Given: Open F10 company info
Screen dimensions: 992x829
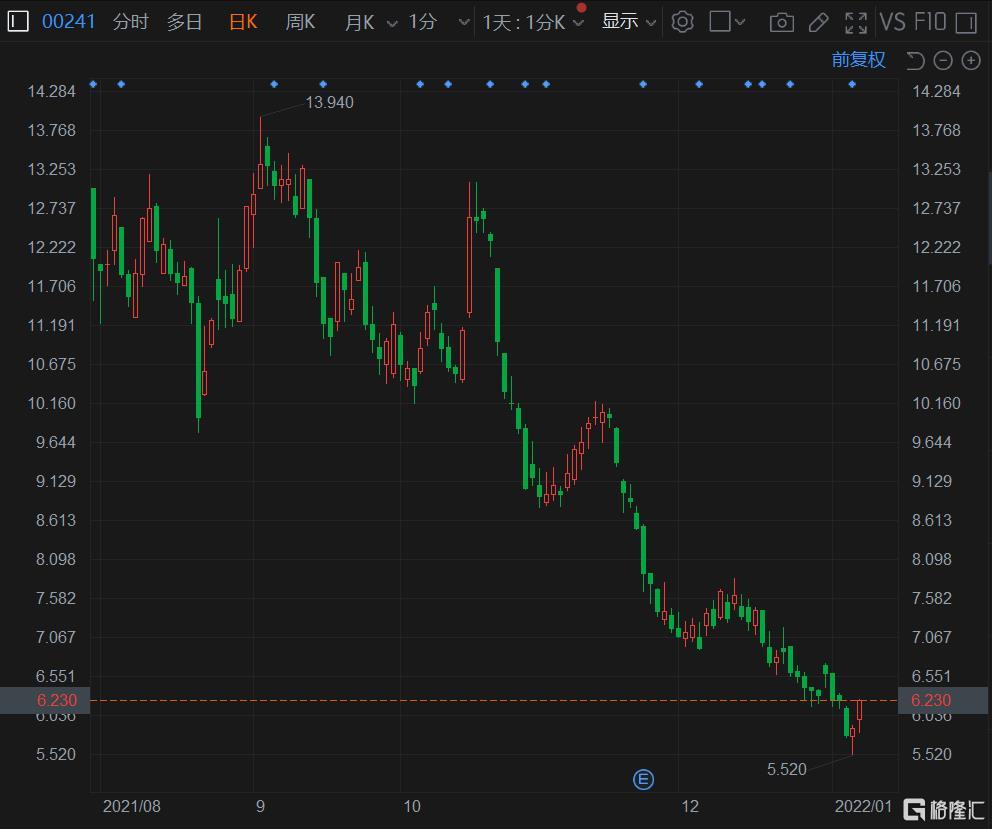Looking at the screenshot, I should click(929, 21).
